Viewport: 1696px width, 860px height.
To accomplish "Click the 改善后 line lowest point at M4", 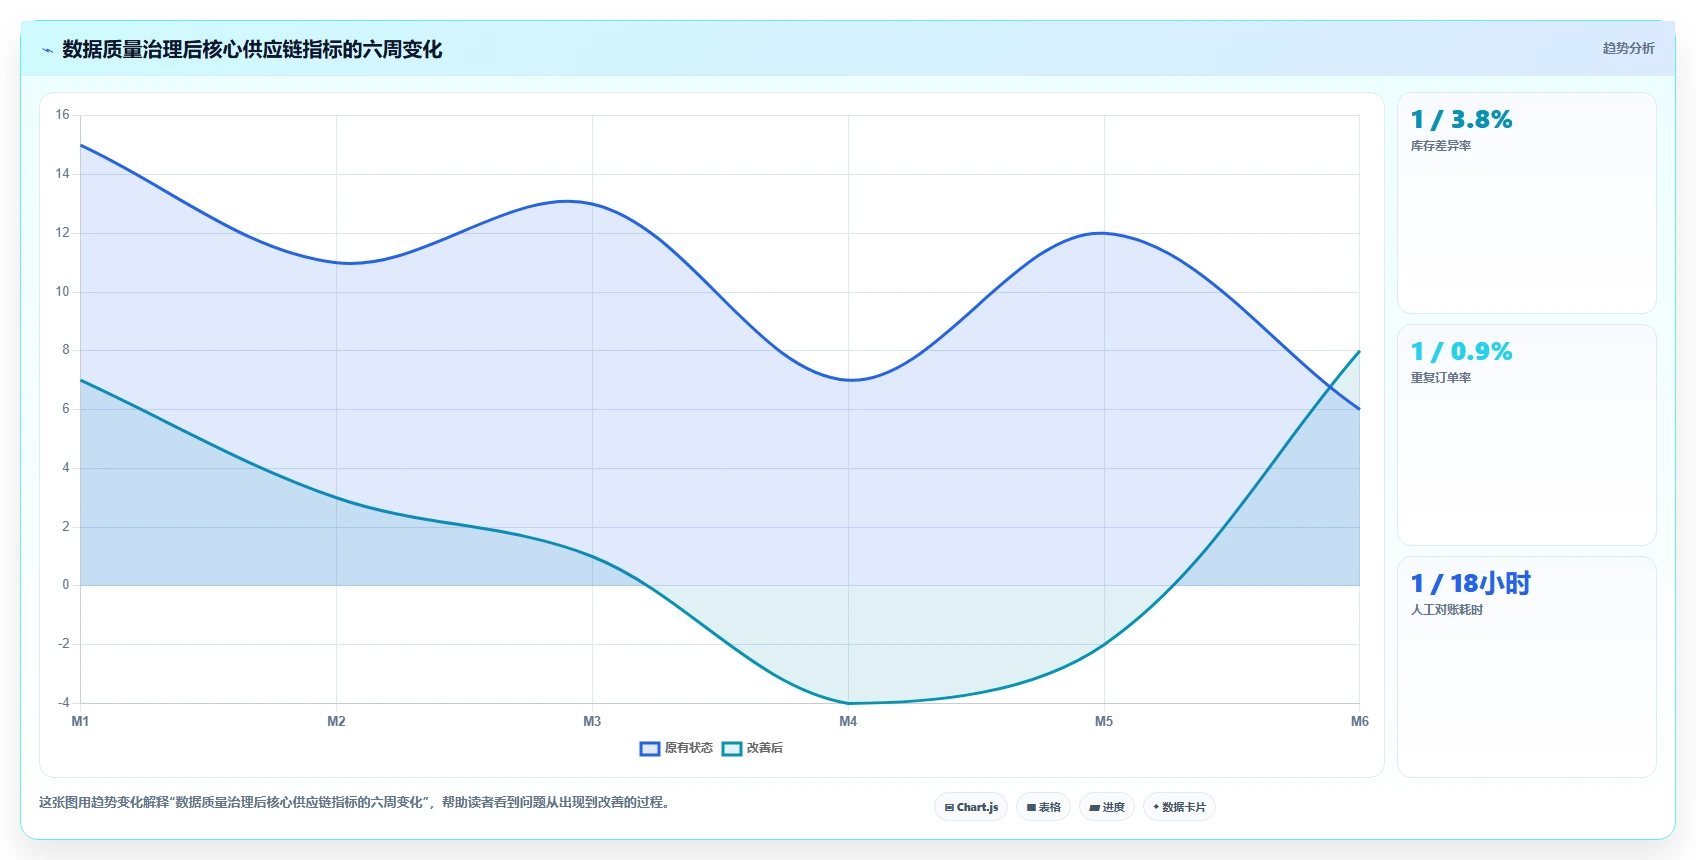I will click(x=848, y=703).
